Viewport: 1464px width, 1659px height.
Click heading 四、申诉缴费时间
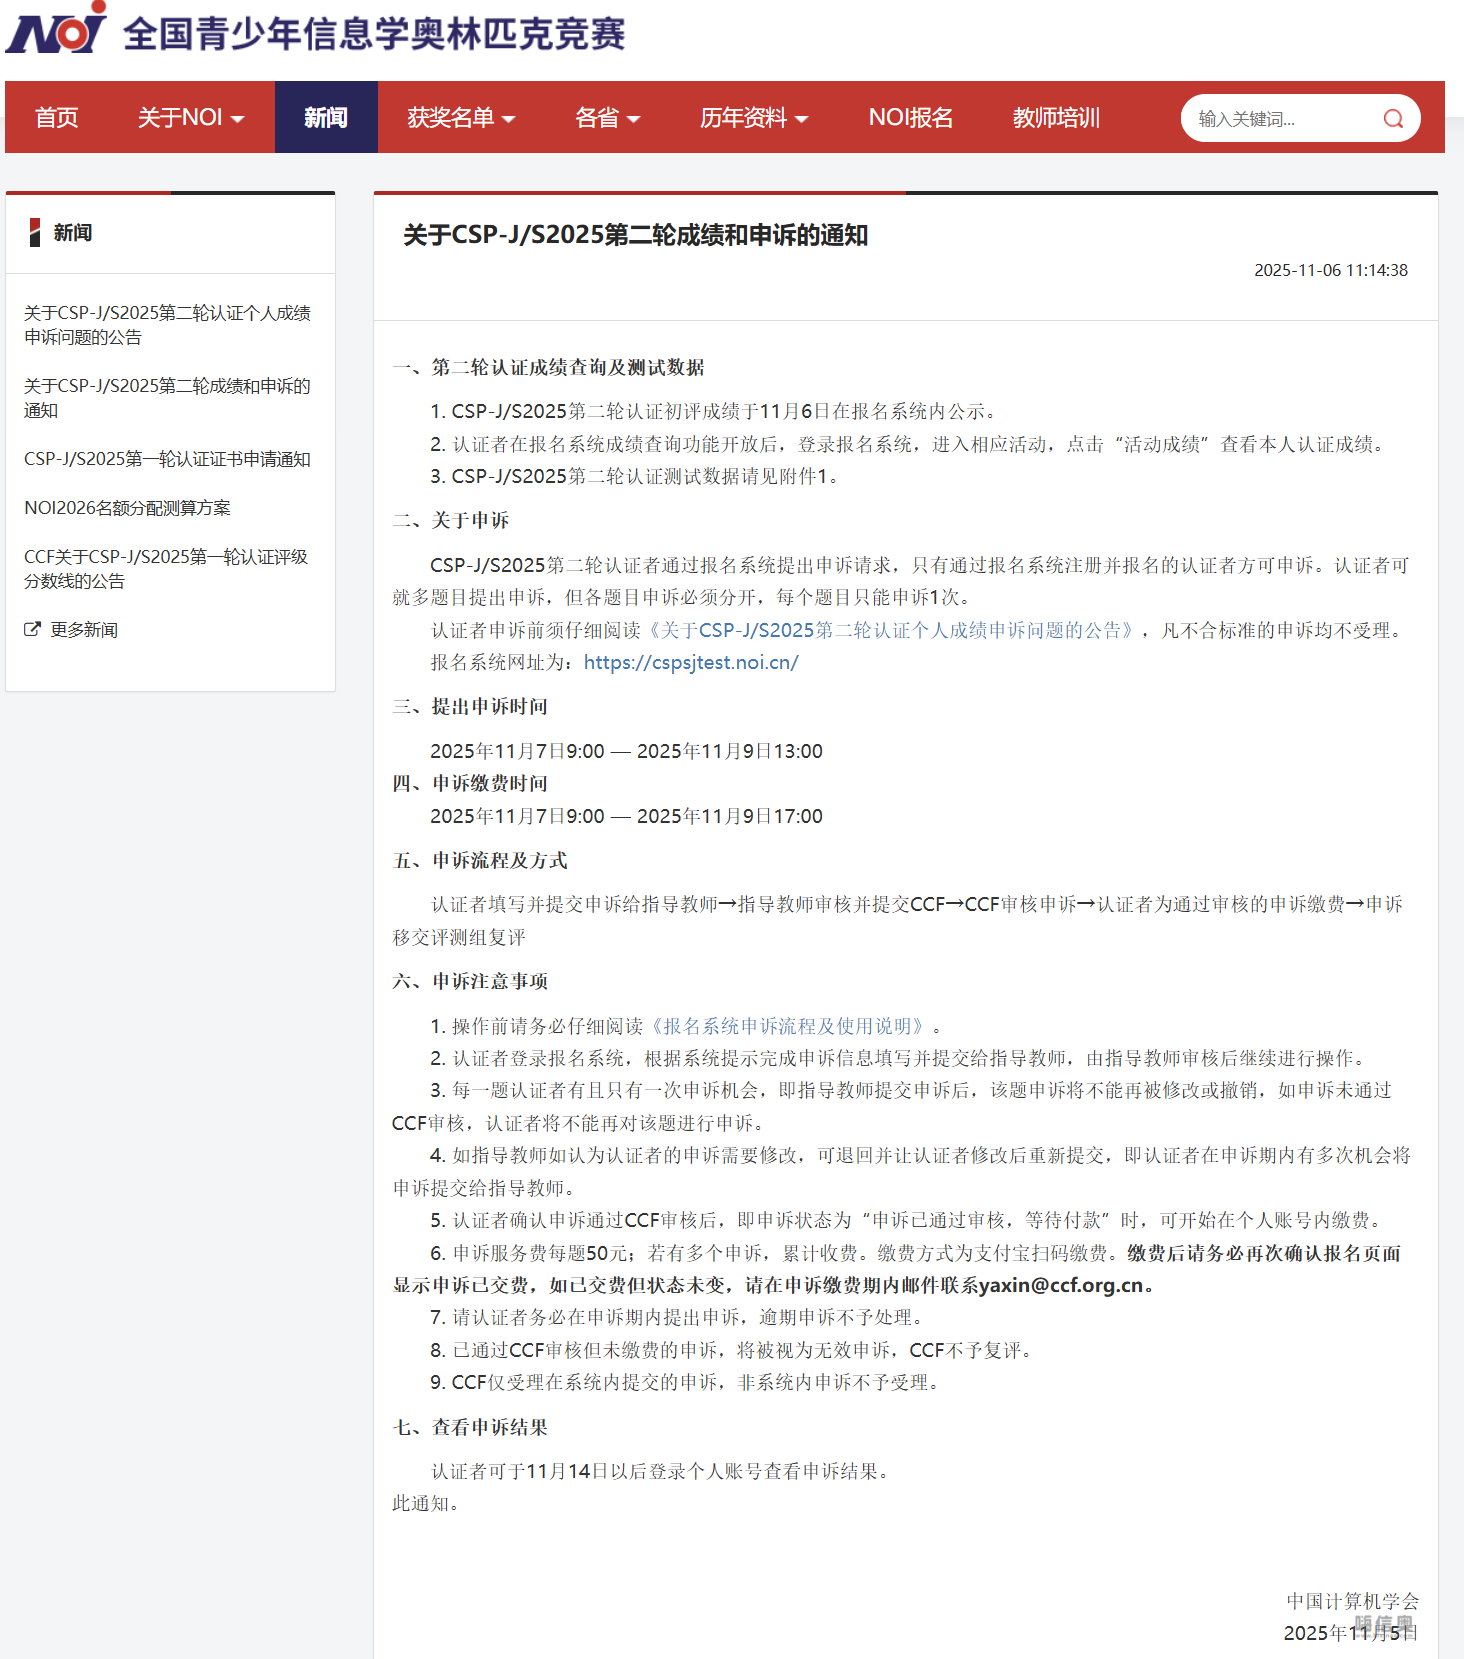click(x=470, y=783)
